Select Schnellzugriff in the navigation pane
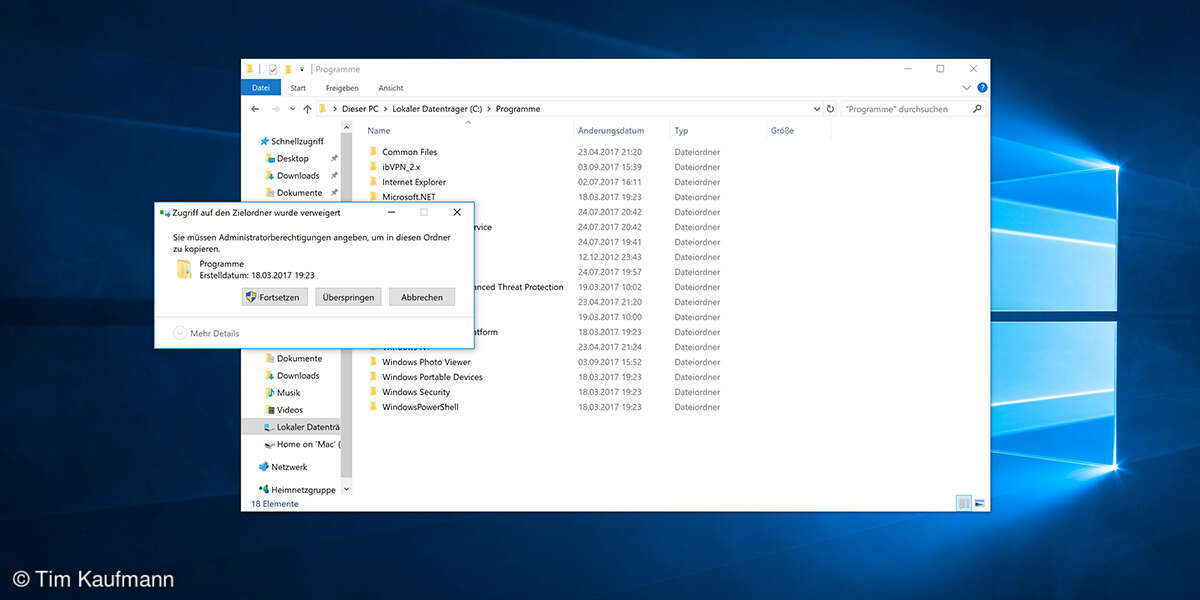 pos(290,142)
